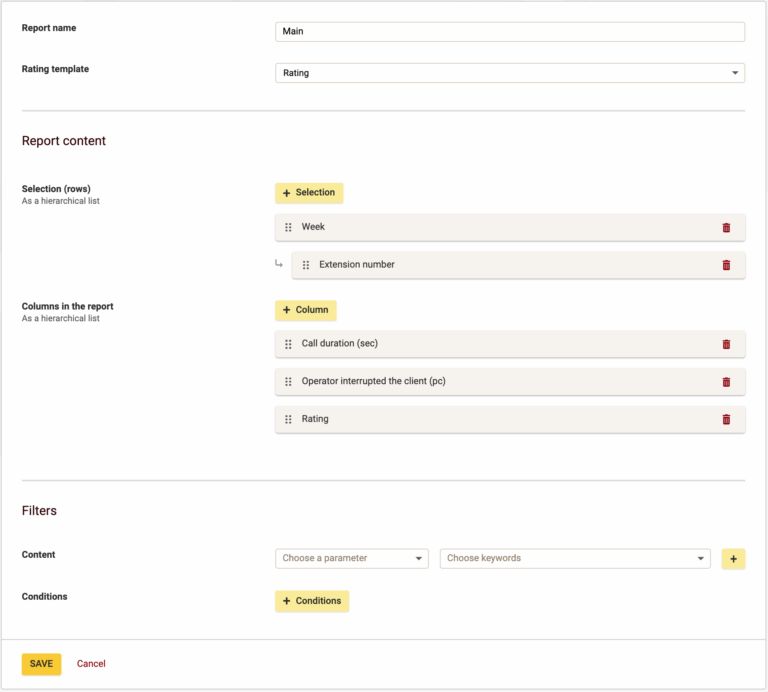Screen dimensions: 768x692
Task: Save the report settings
Action: [41, 664]
